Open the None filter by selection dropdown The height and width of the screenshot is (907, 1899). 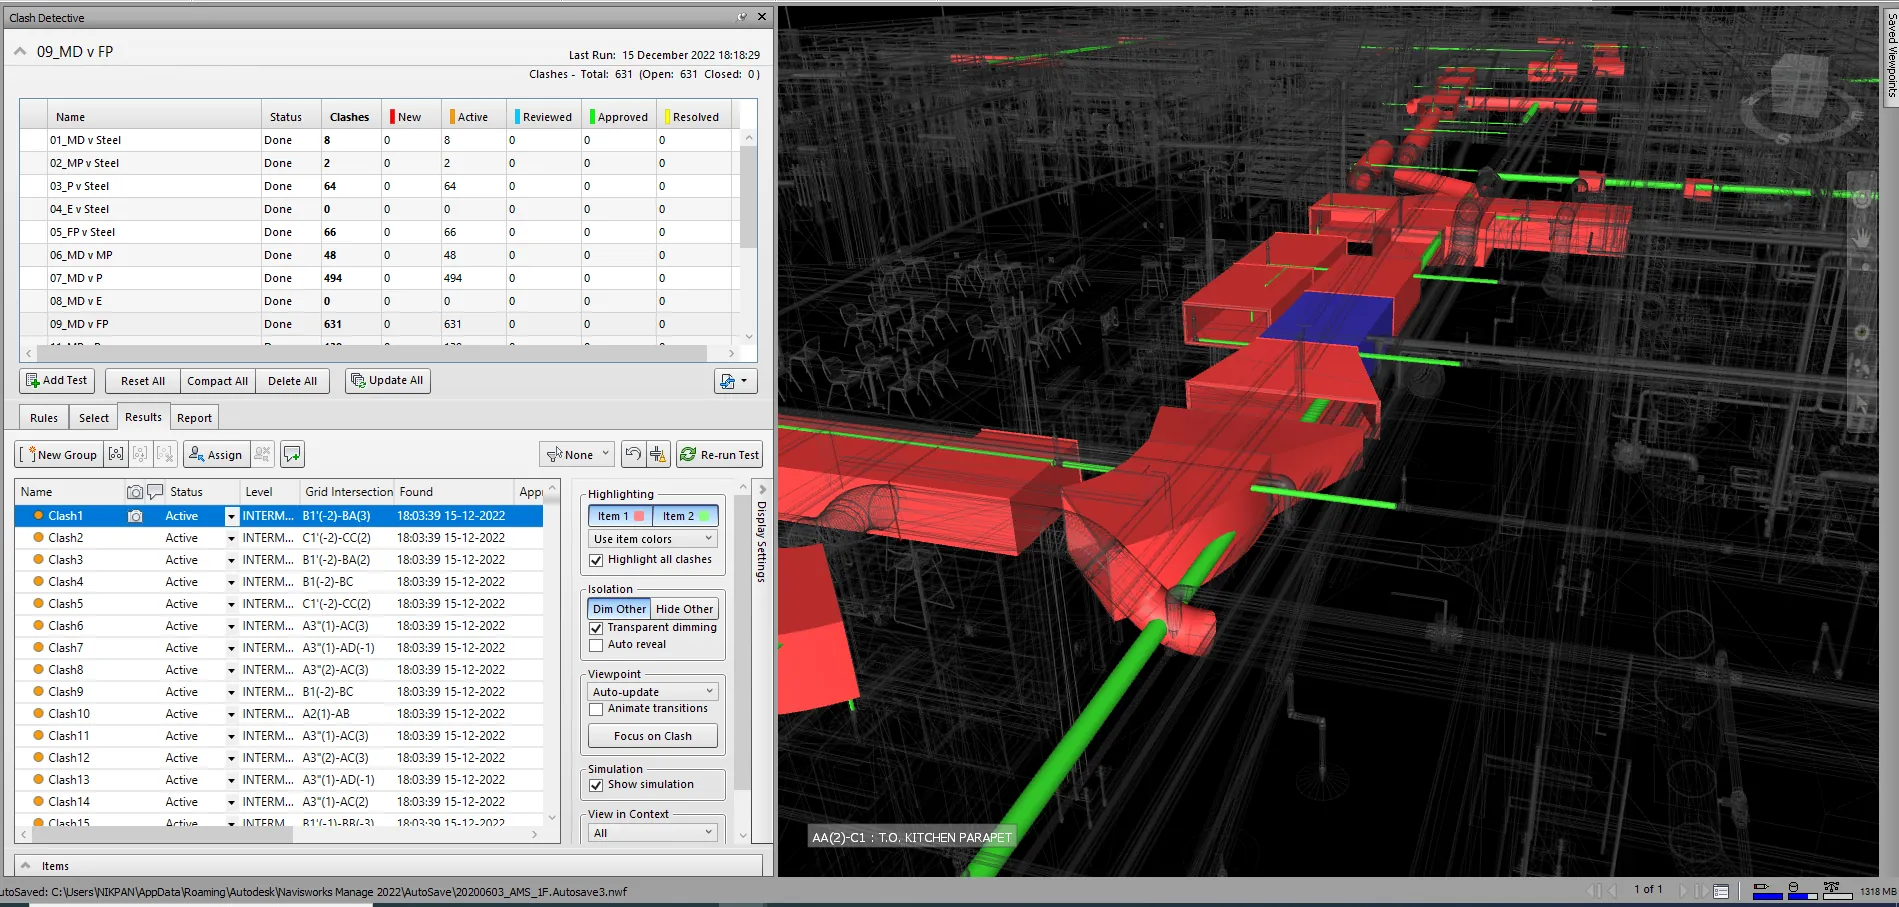click(x=577, y=454)
